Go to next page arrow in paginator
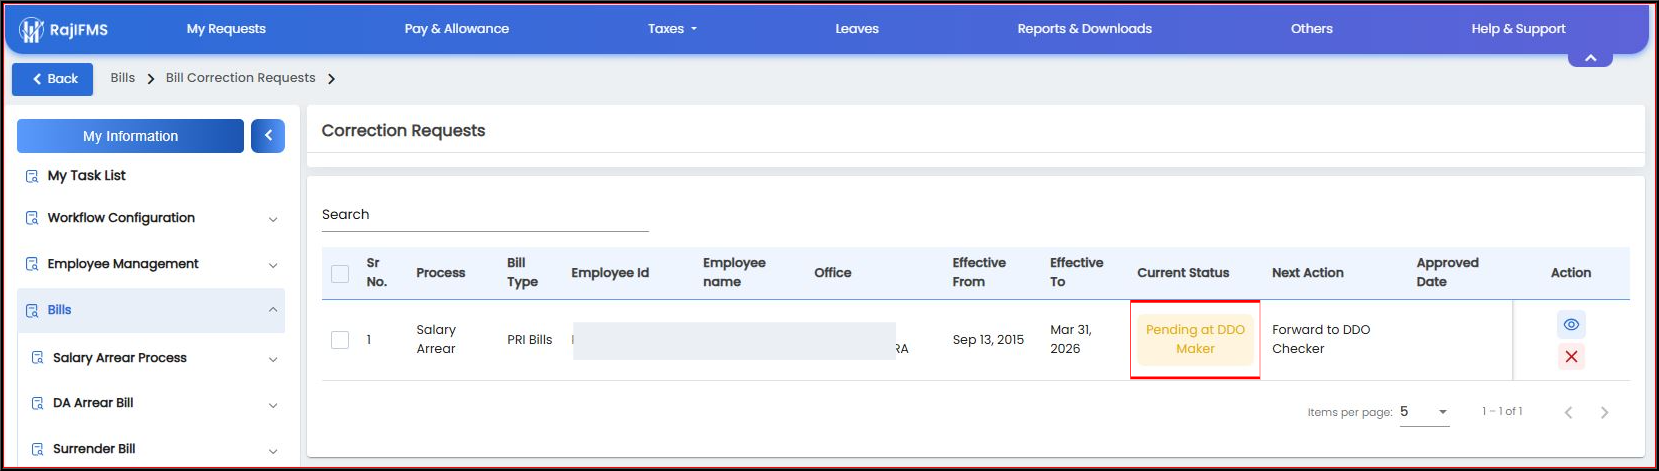 [1604, 412]
